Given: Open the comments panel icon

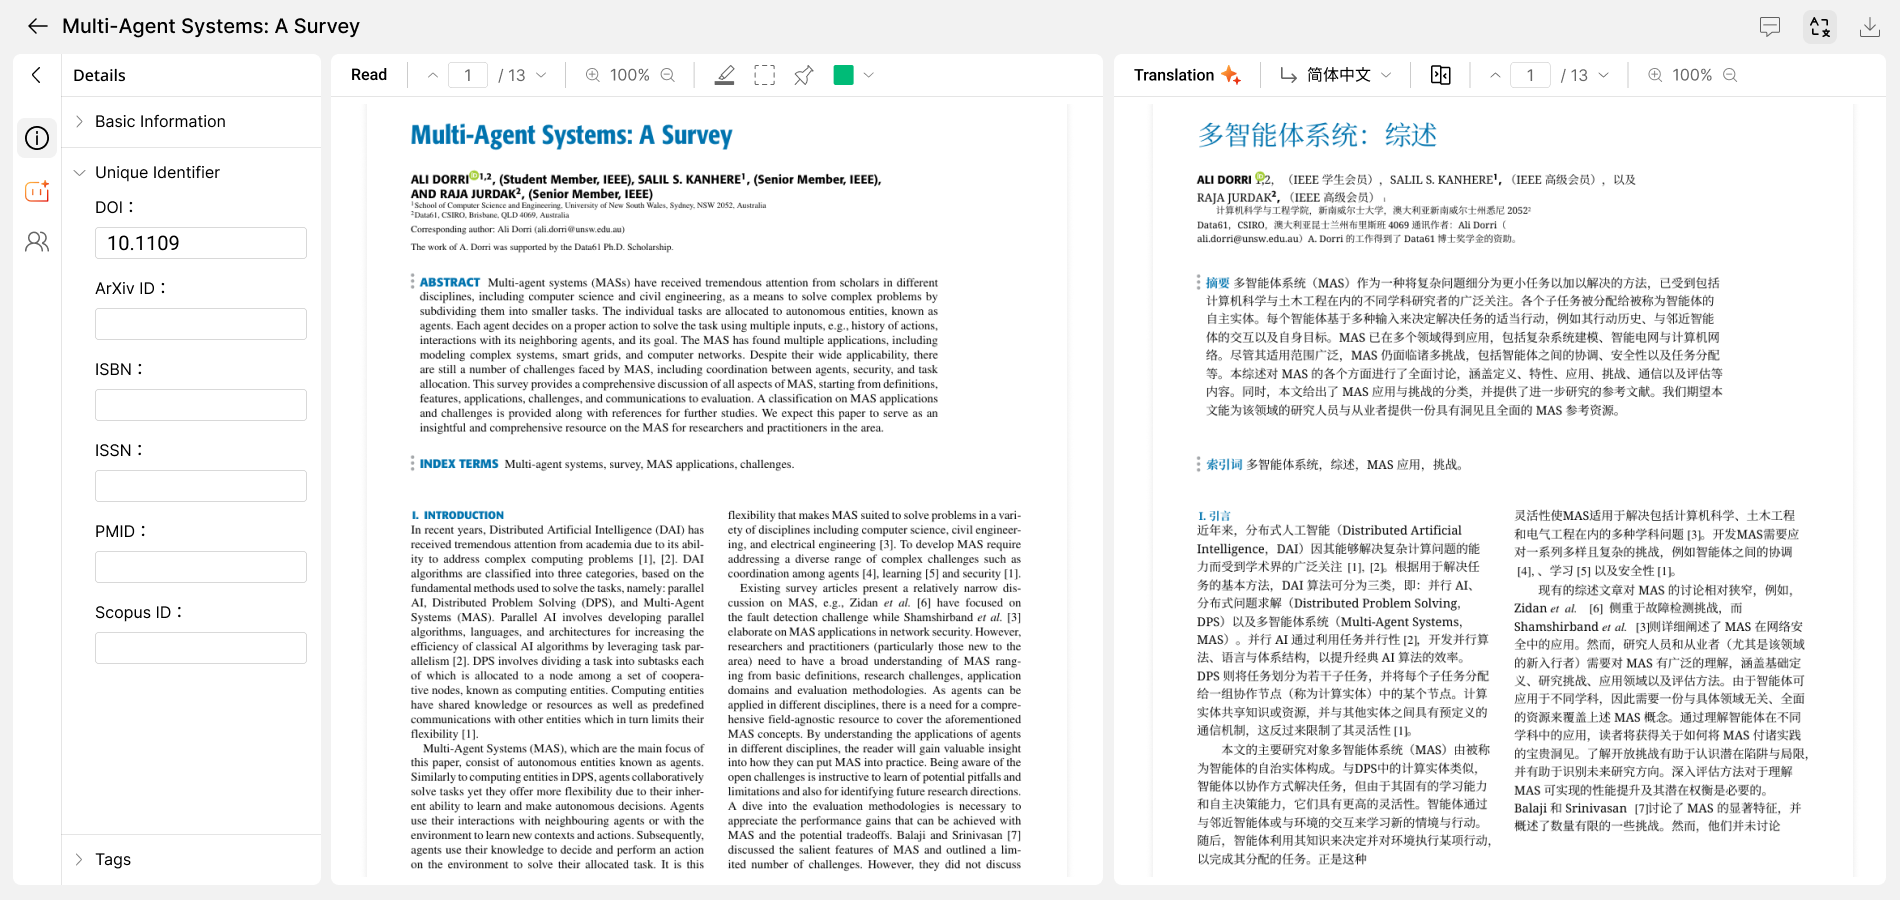Looking at the screenshot, I should pyautogui.click(x=1770, y=27).
